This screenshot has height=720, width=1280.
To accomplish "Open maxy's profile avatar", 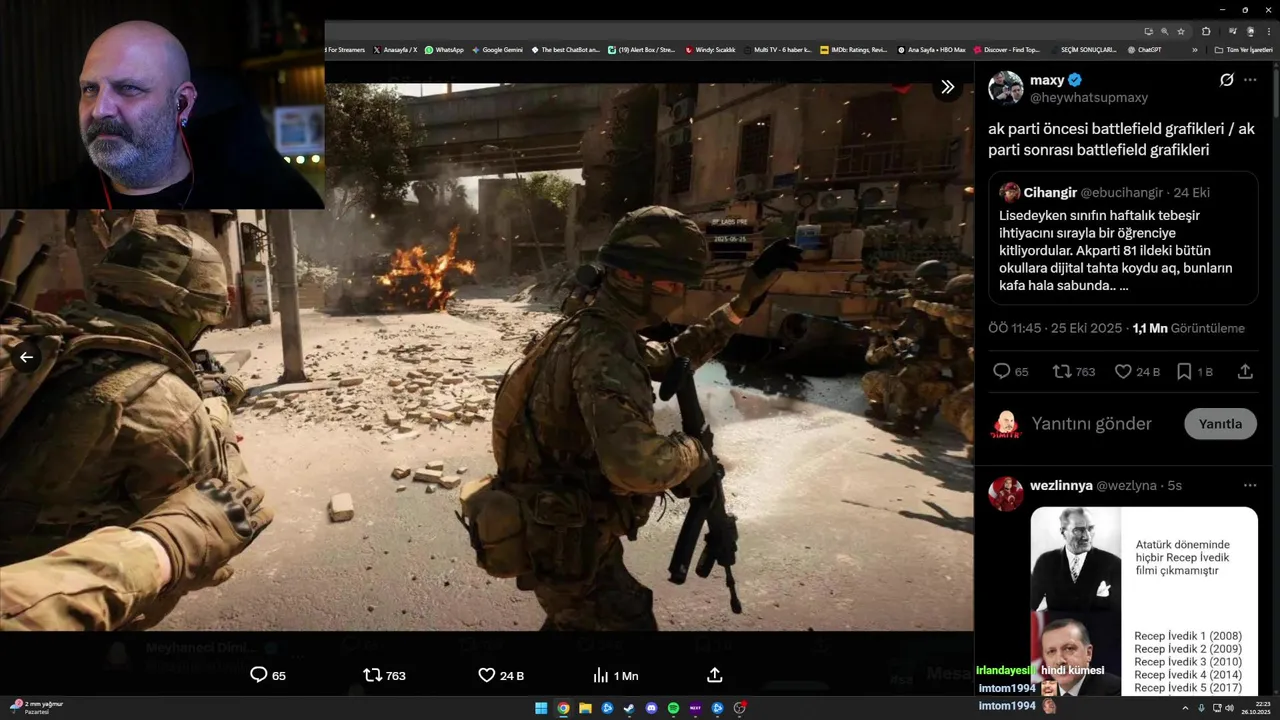I will (x=1005, y=88).
